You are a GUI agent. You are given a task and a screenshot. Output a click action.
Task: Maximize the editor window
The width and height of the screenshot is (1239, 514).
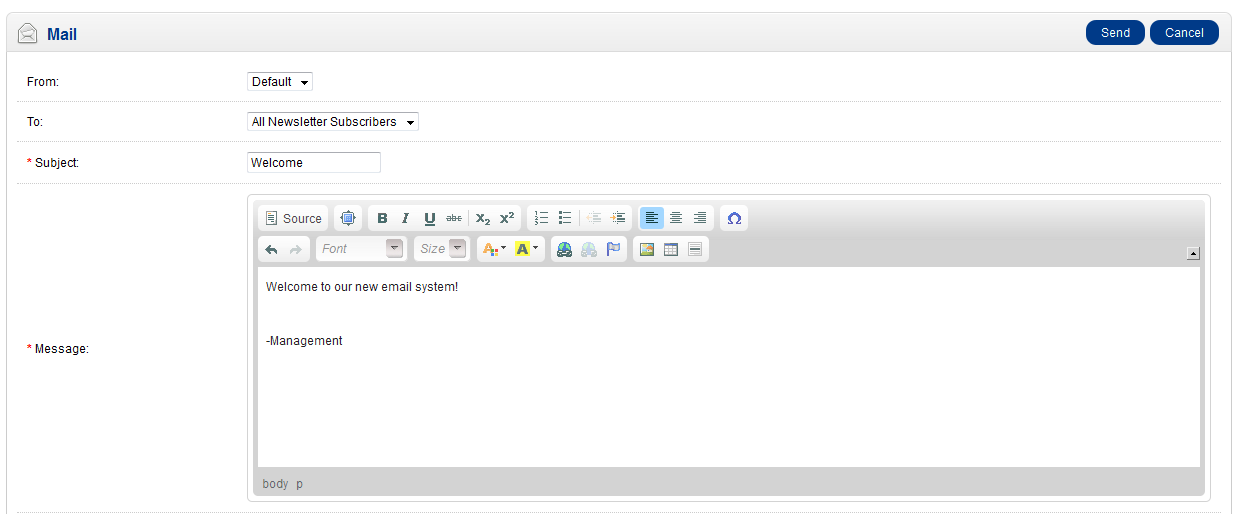[x=347, y=218]
